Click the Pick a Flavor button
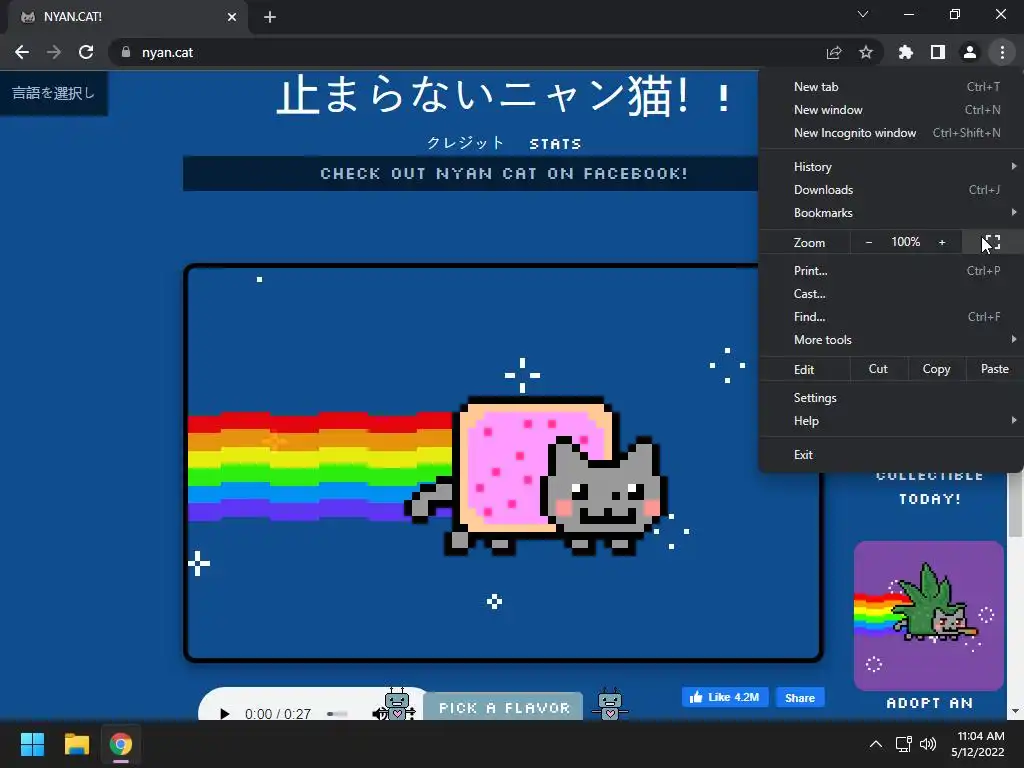This screenshot has height=768, width=1024. coord(504,707)
